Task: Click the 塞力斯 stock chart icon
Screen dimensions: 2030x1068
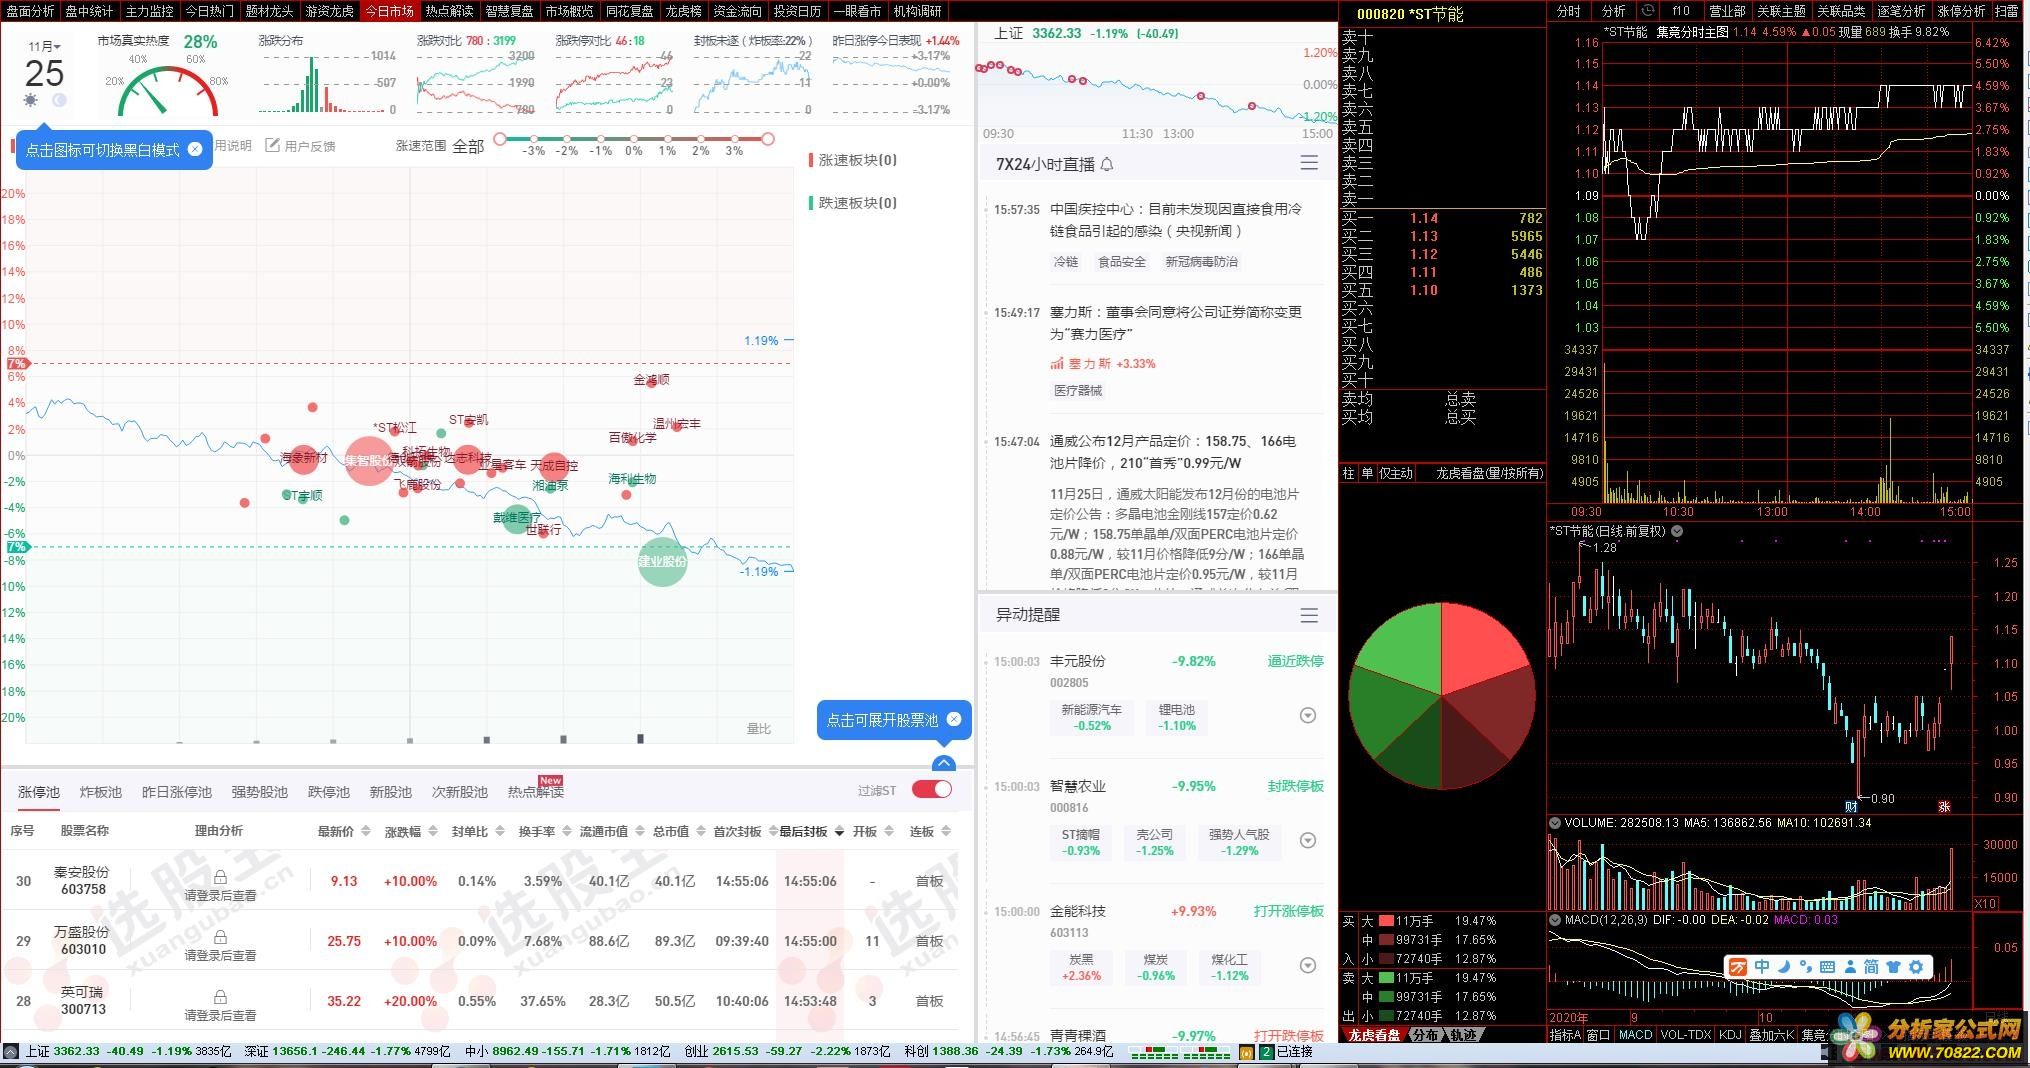Action: [x=1057, y=363]
